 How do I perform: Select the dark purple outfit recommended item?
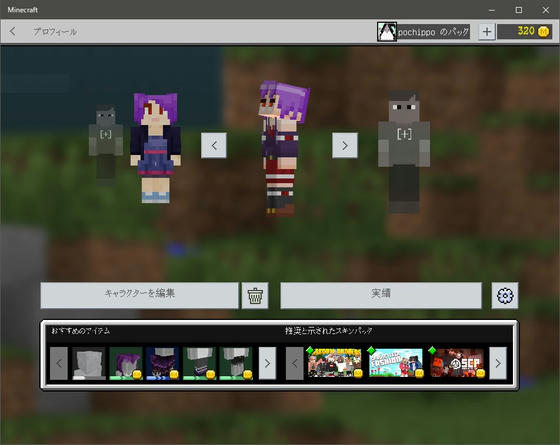(x=162, y=363)
